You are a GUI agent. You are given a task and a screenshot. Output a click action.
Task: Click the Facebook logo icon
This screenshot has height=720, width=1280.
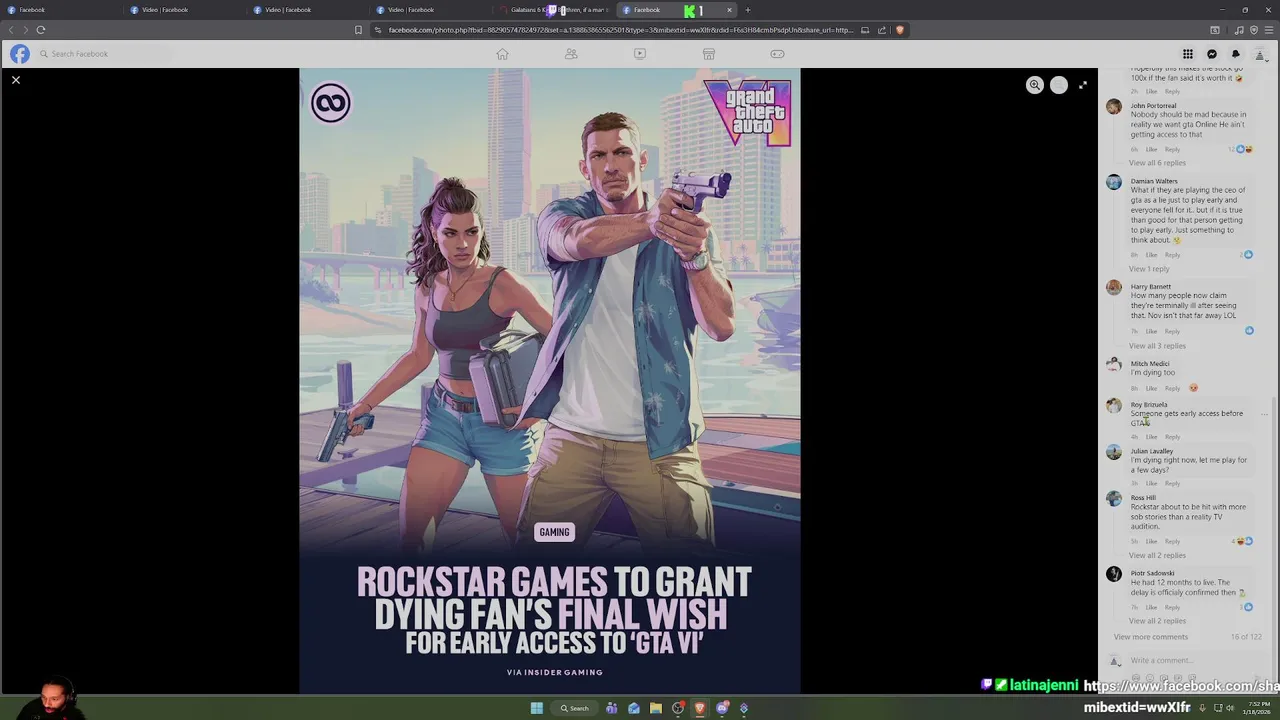(x=20, y=54)
